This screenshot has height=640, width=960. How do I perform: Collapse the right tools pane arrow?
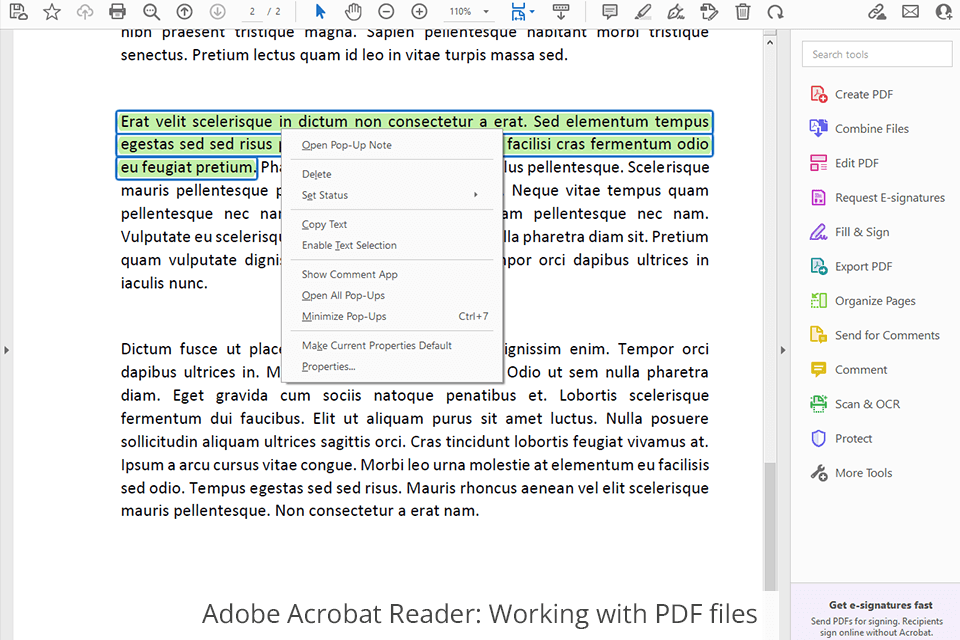coord(782,350)
